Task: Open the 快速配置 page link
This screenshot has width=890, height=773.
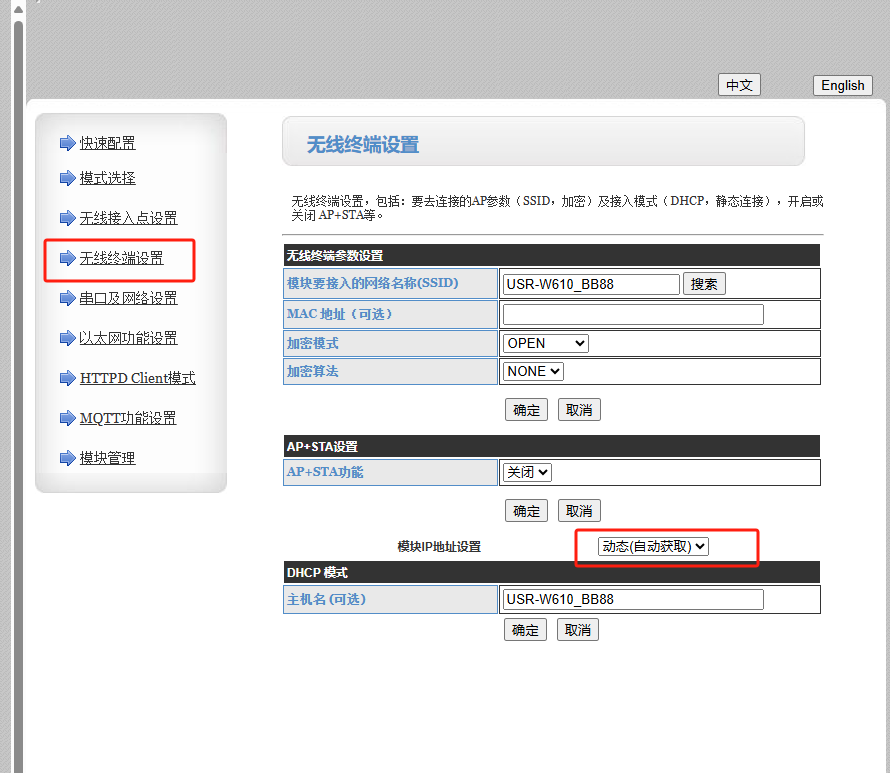Action: point(107,143)
